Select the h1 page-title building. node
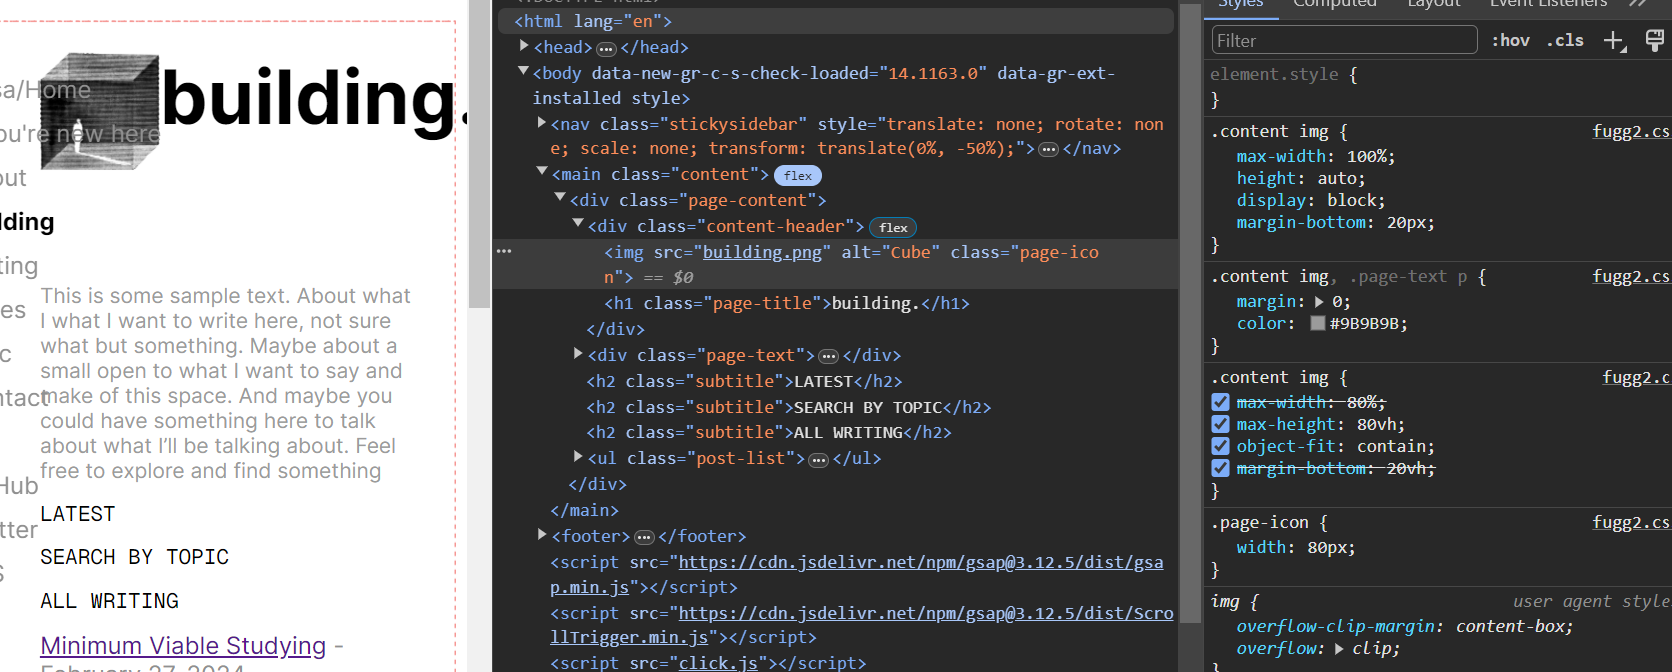This screenshot has width=1672, height=672. [787, 304]
